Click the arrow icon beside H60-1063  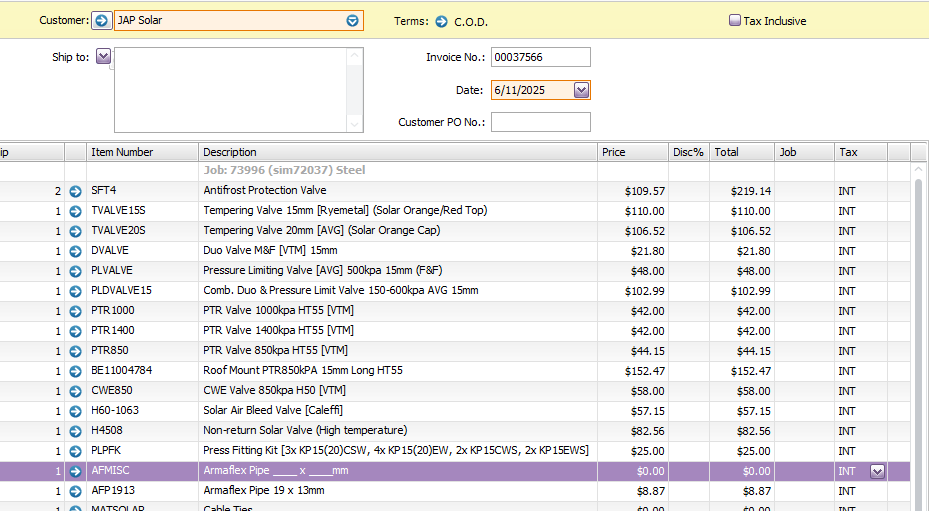(x=75, y=411)
